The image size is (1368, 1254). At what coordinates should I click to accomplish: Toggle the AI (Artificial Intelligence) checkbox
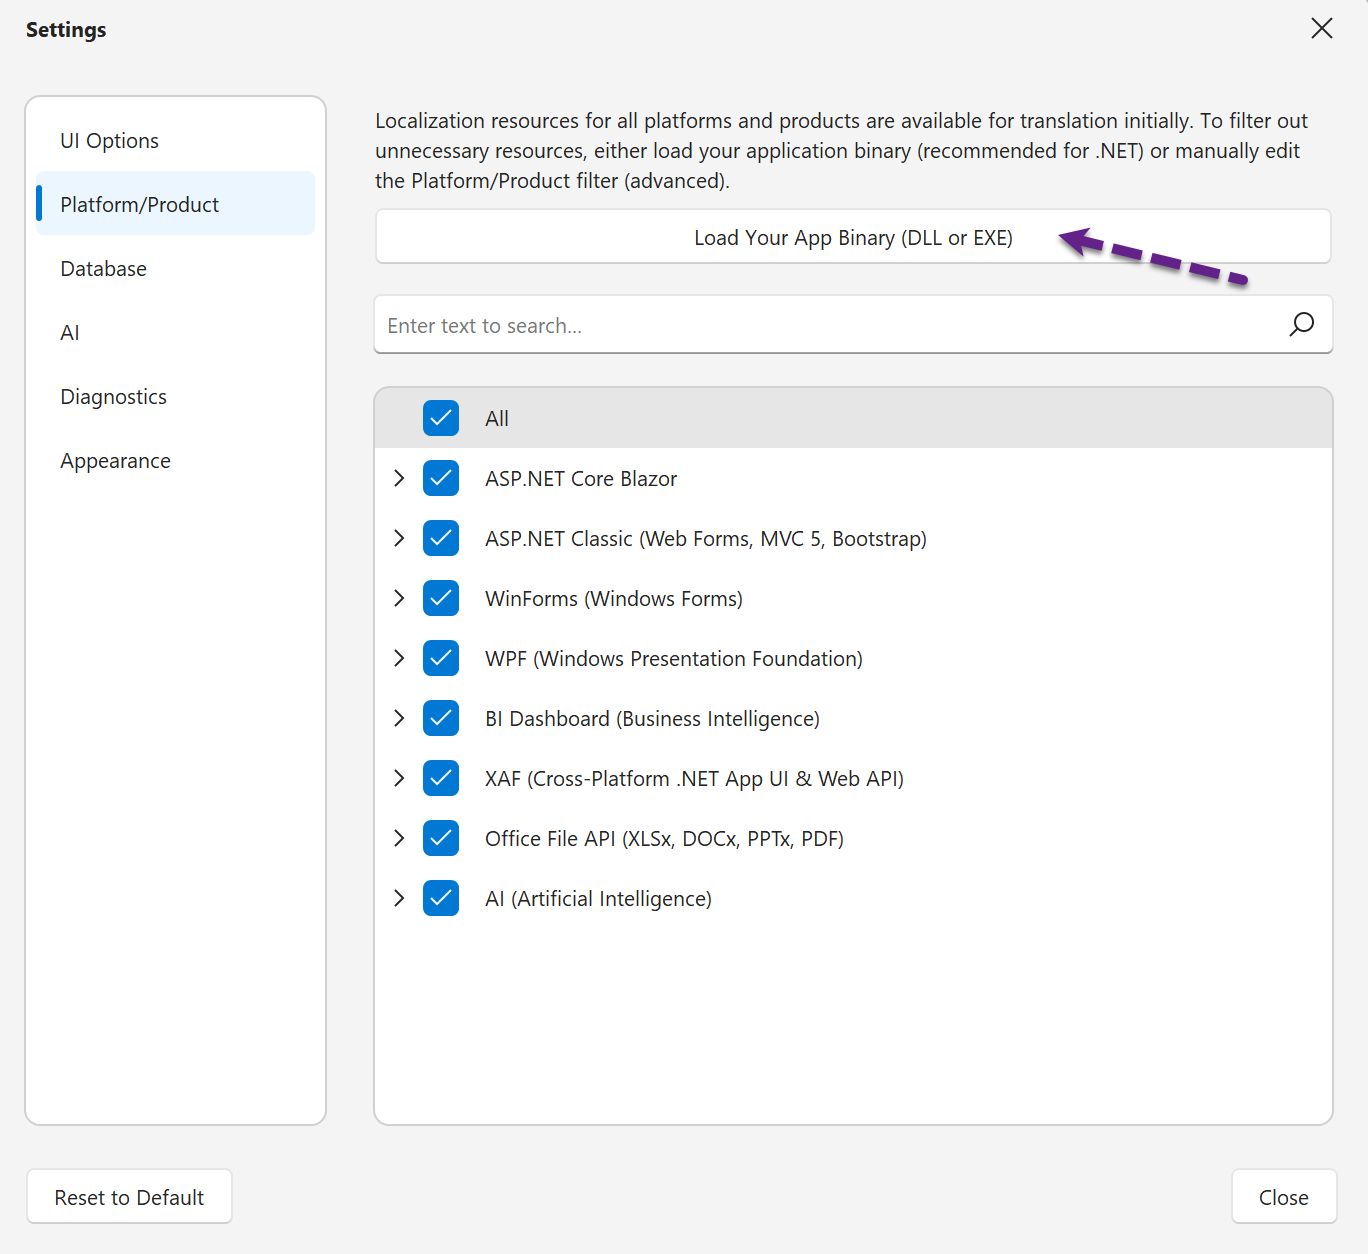click(441, 898)
